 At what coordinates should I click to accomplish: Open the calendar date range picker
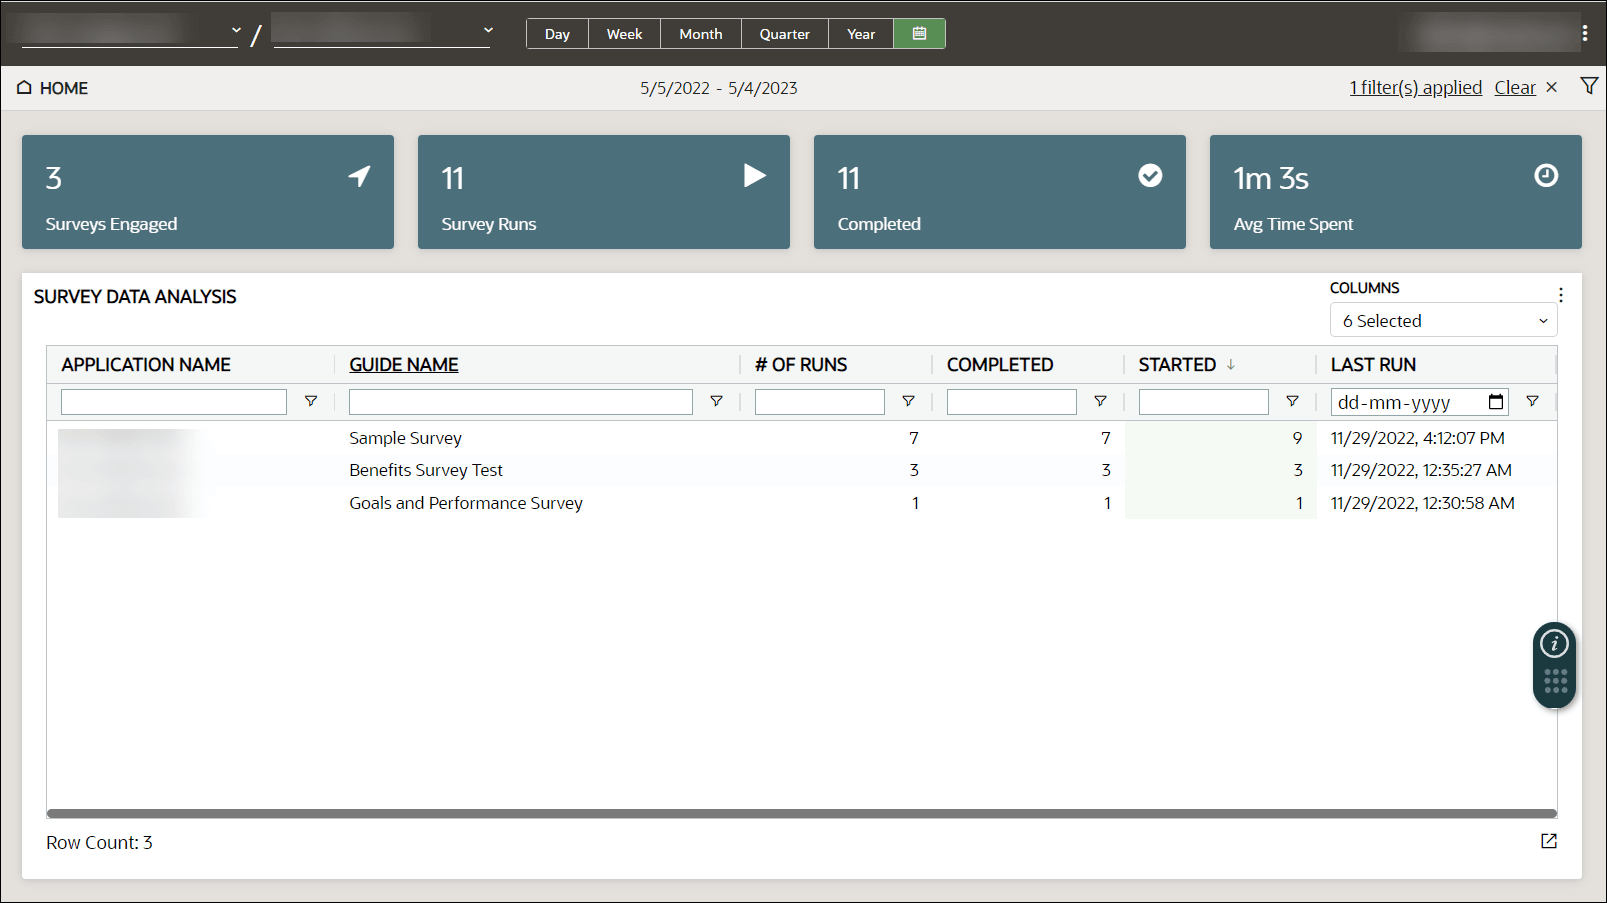pos(919,34)
